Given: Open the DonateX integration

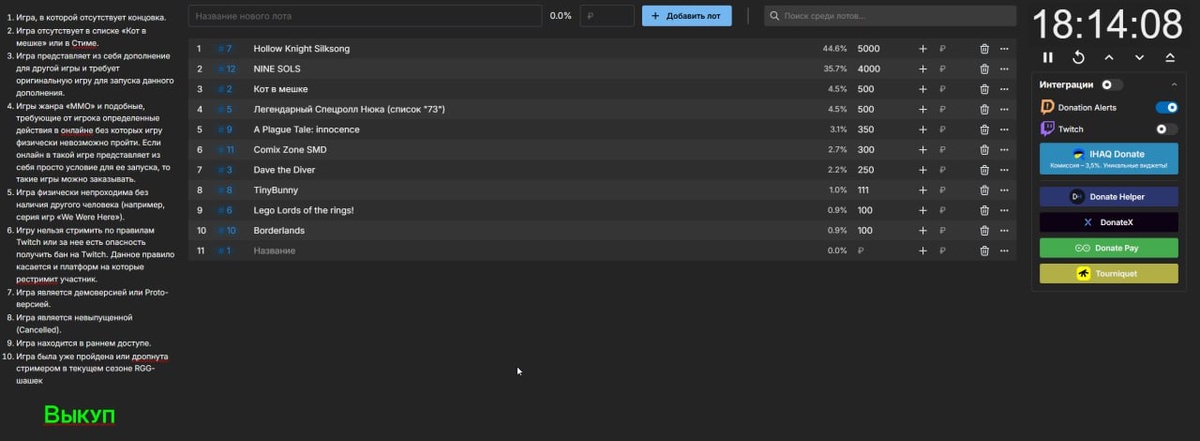Looking at the screenshot, I should click(x=1108, y=222).
